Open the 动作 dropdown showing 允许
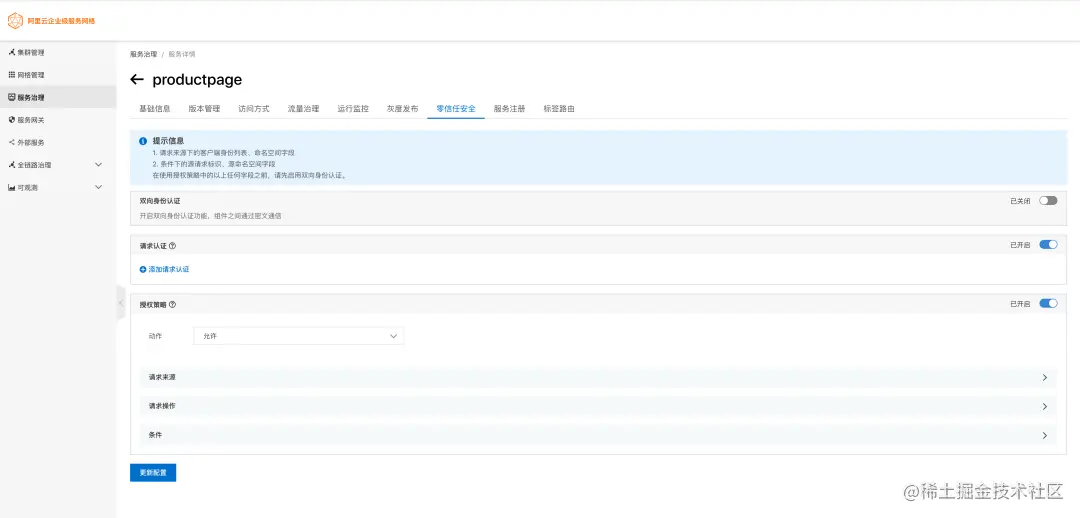The width and height of the screenshot is (1080, 518). 299,336
